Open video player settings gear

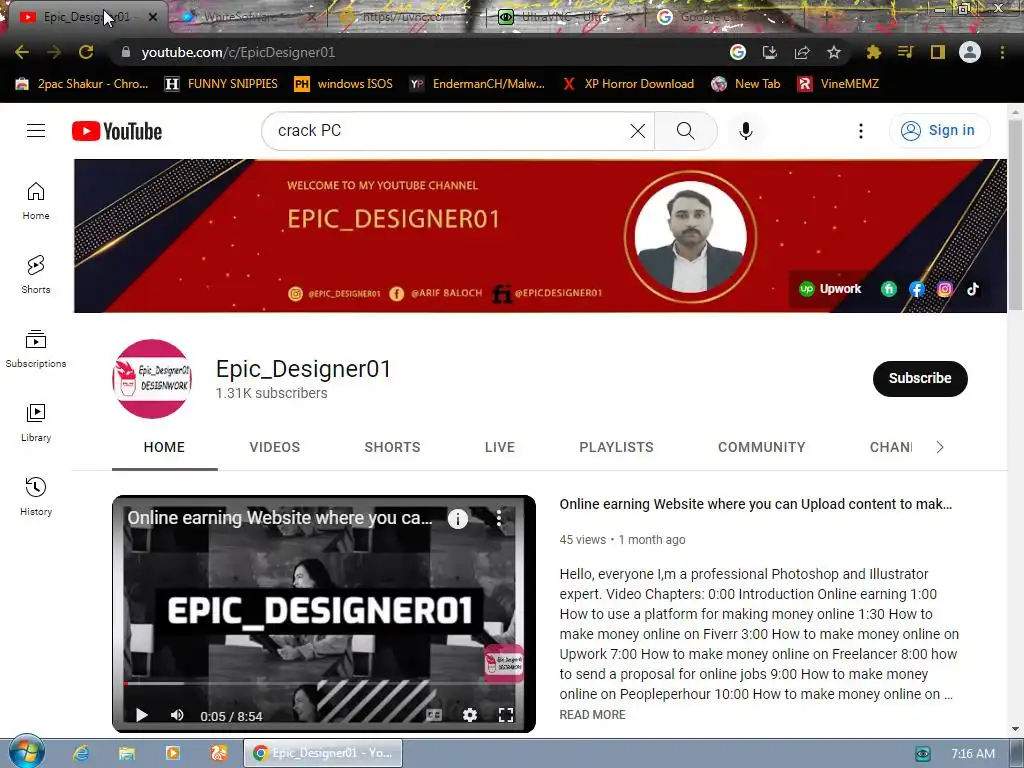click(470, 715)
